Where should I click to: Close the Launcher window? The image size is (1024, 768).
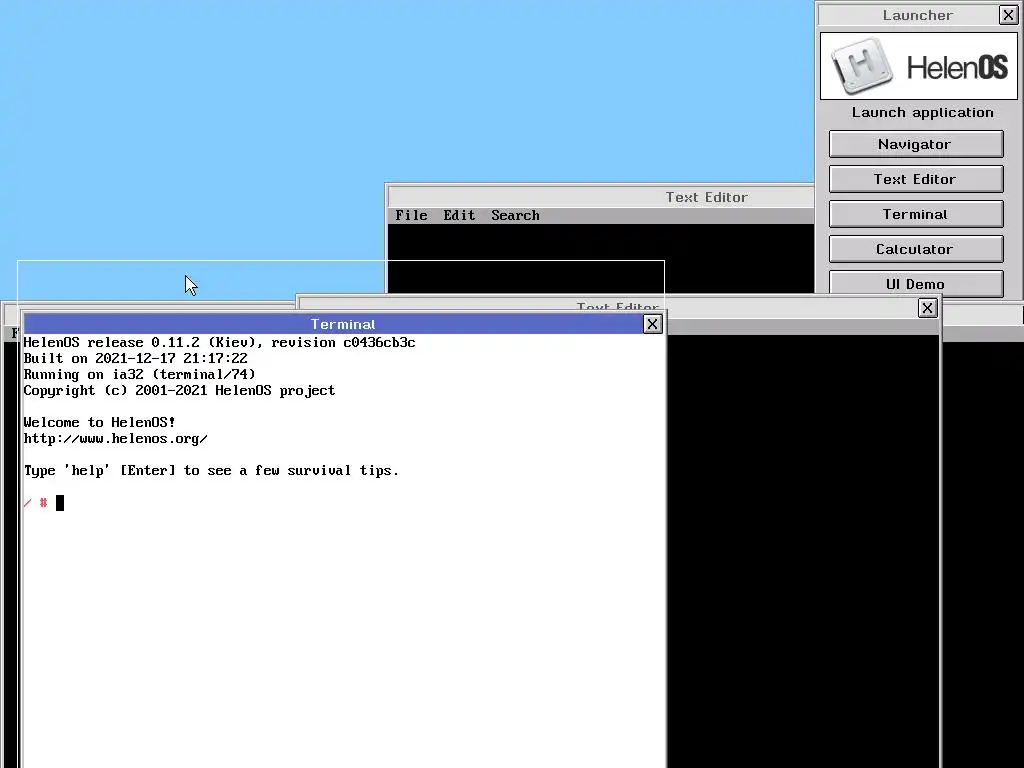pyautogui.click(x=1008, y=15)
